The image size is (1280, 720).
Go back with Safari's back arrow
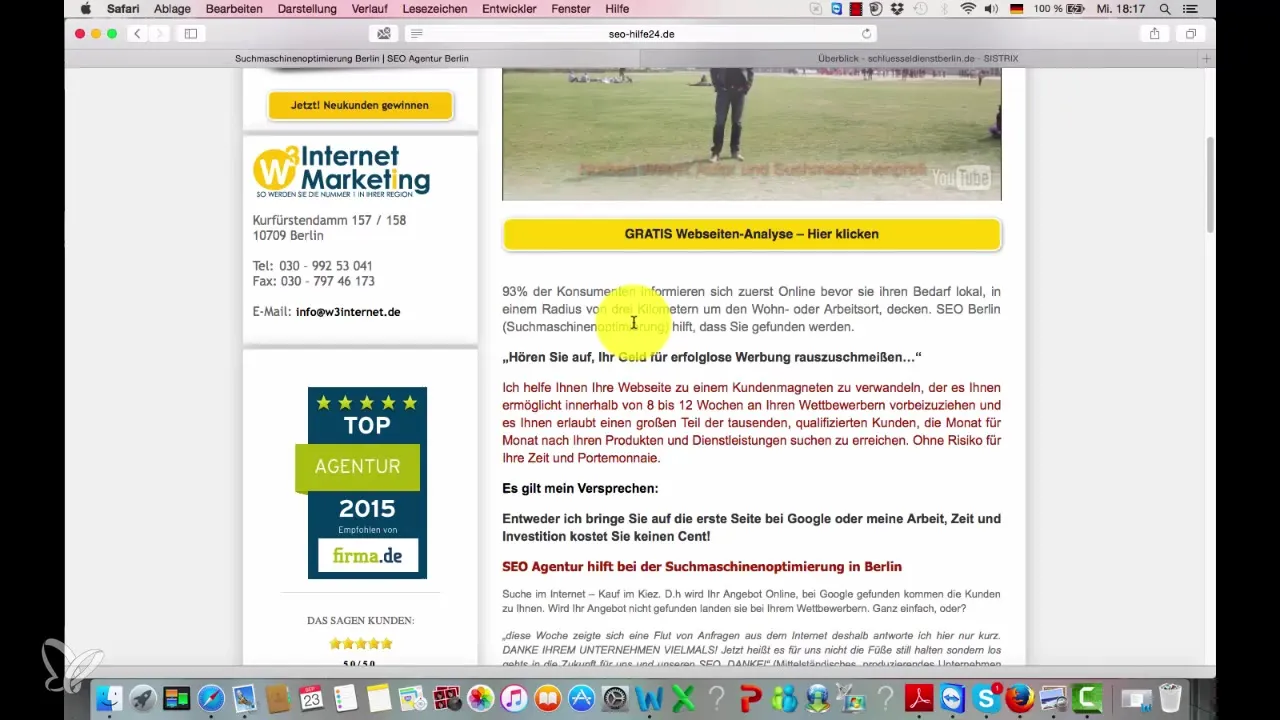pos(137,33)
